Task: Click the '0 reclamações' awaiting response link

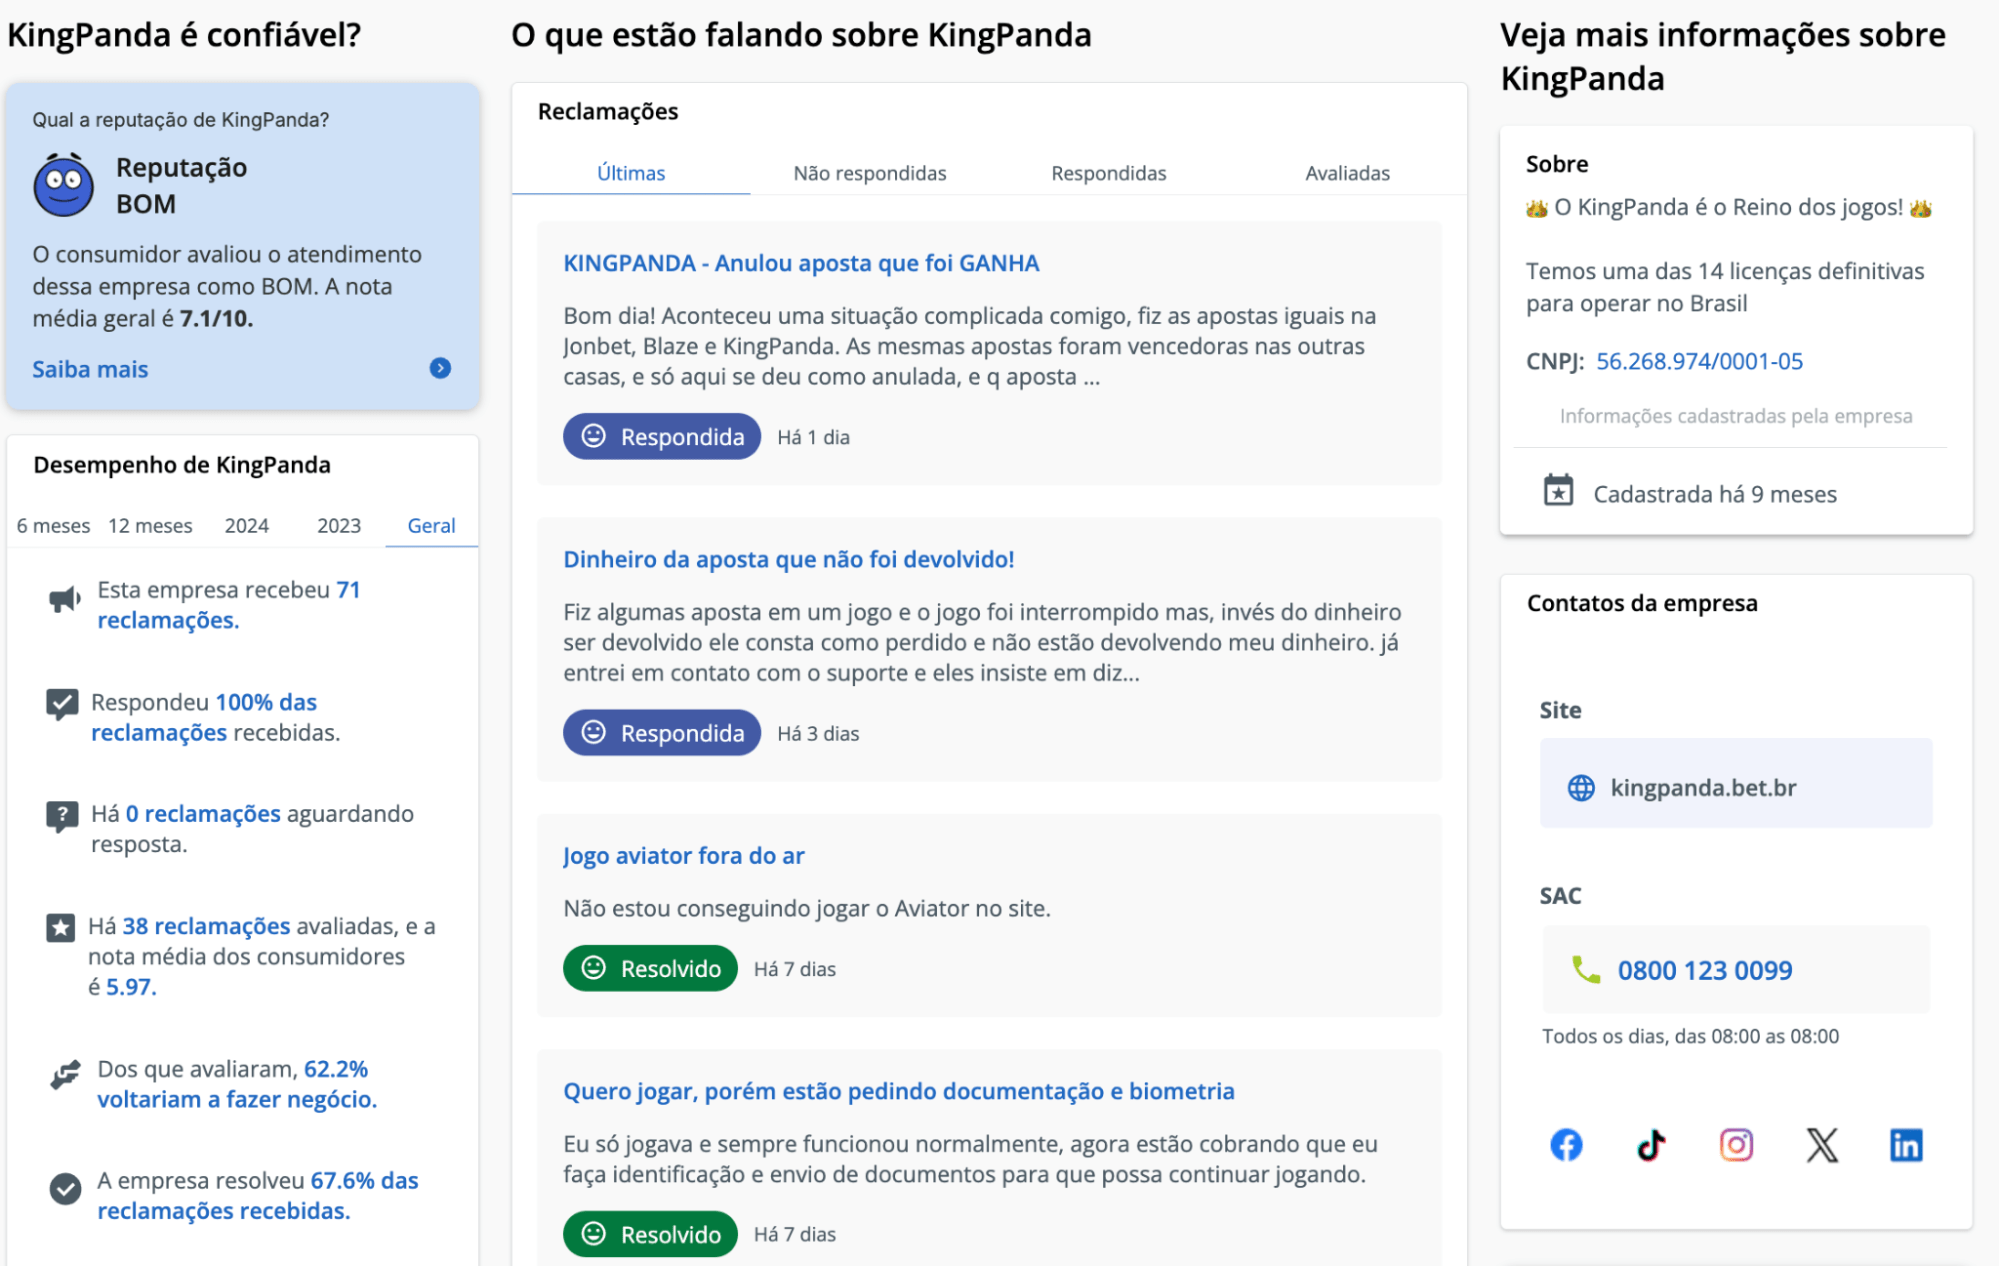Action: pyautogui.click(x=203, y=814)
